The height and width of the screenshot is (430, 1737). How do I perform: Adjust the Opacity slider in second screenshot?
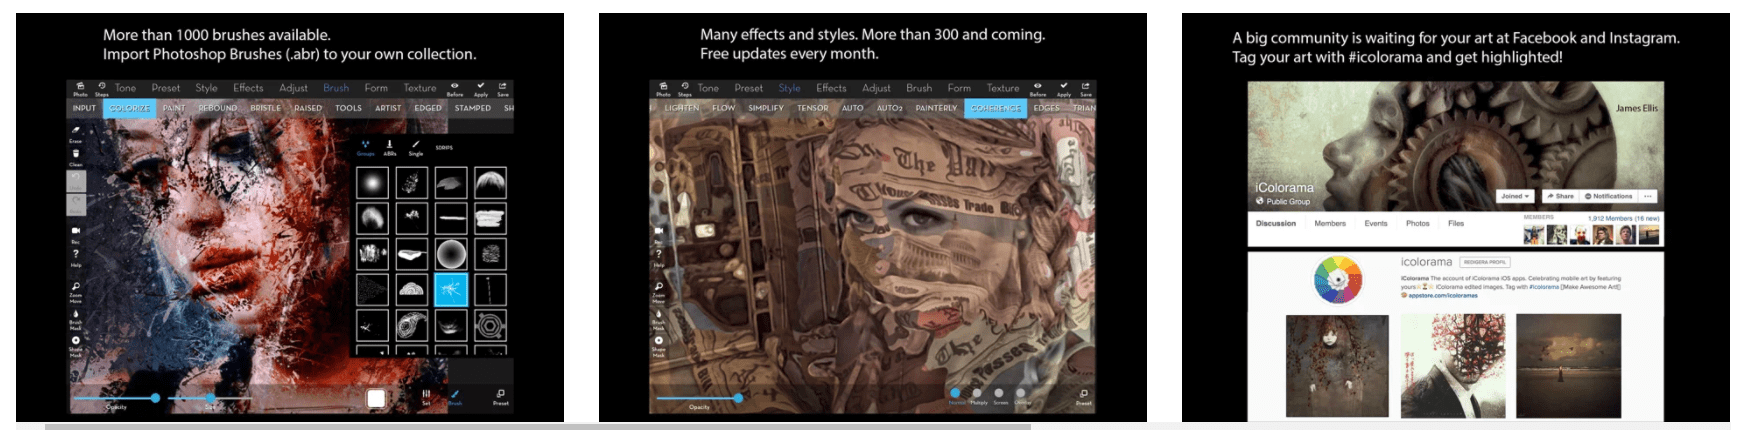click(x=699, y=398)
